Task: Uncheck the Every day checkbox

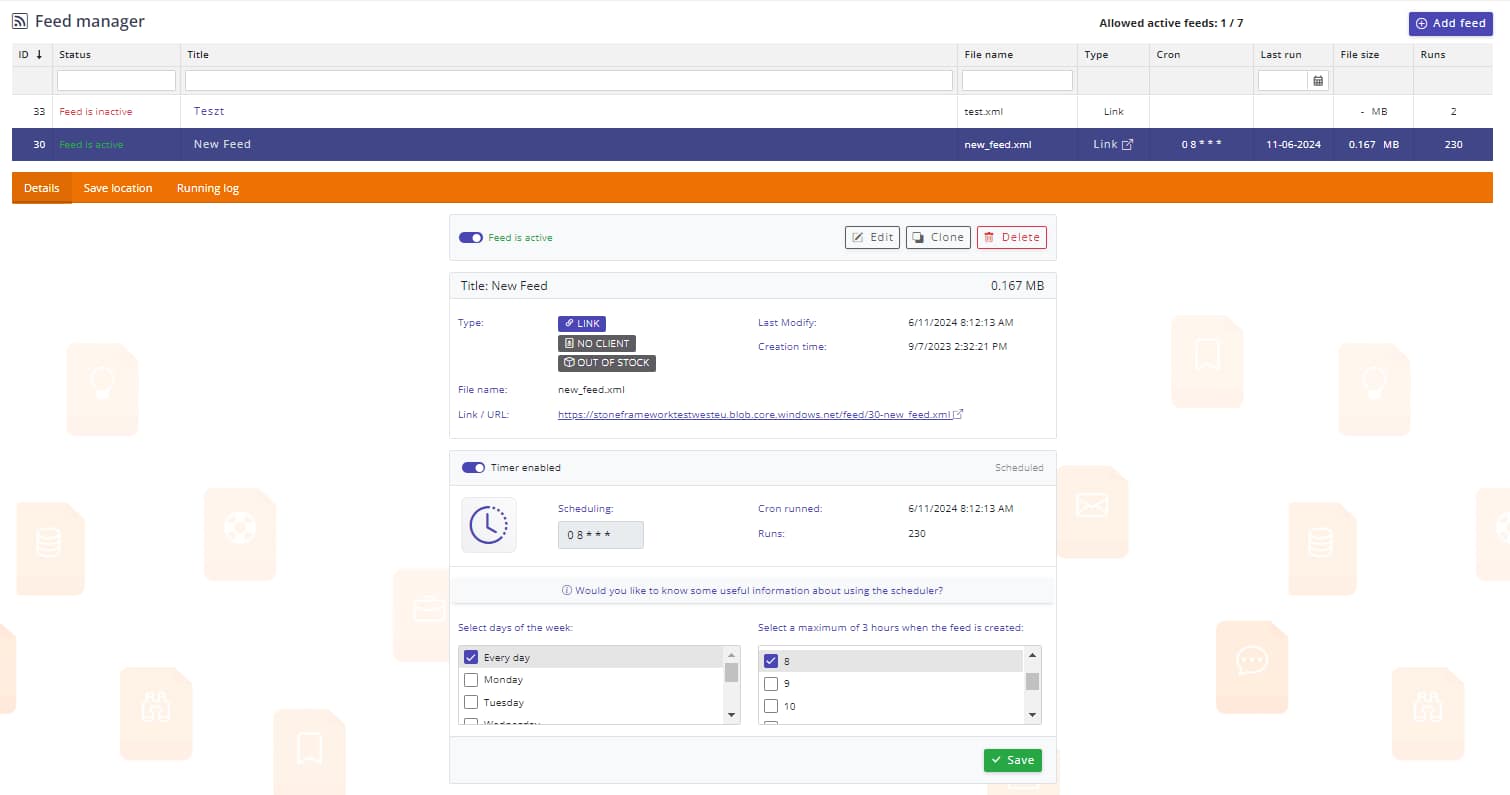Action: (471, 658)
